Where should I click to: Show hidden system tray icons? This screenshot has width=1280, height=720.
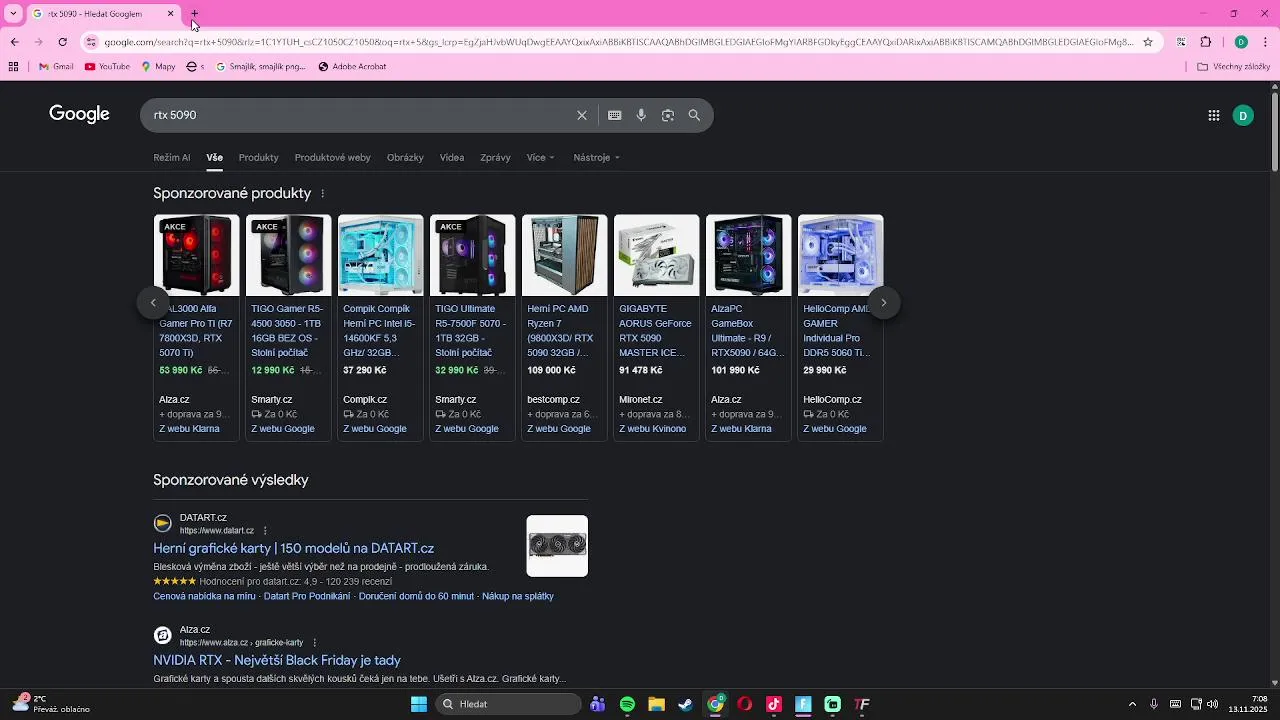1132,704
